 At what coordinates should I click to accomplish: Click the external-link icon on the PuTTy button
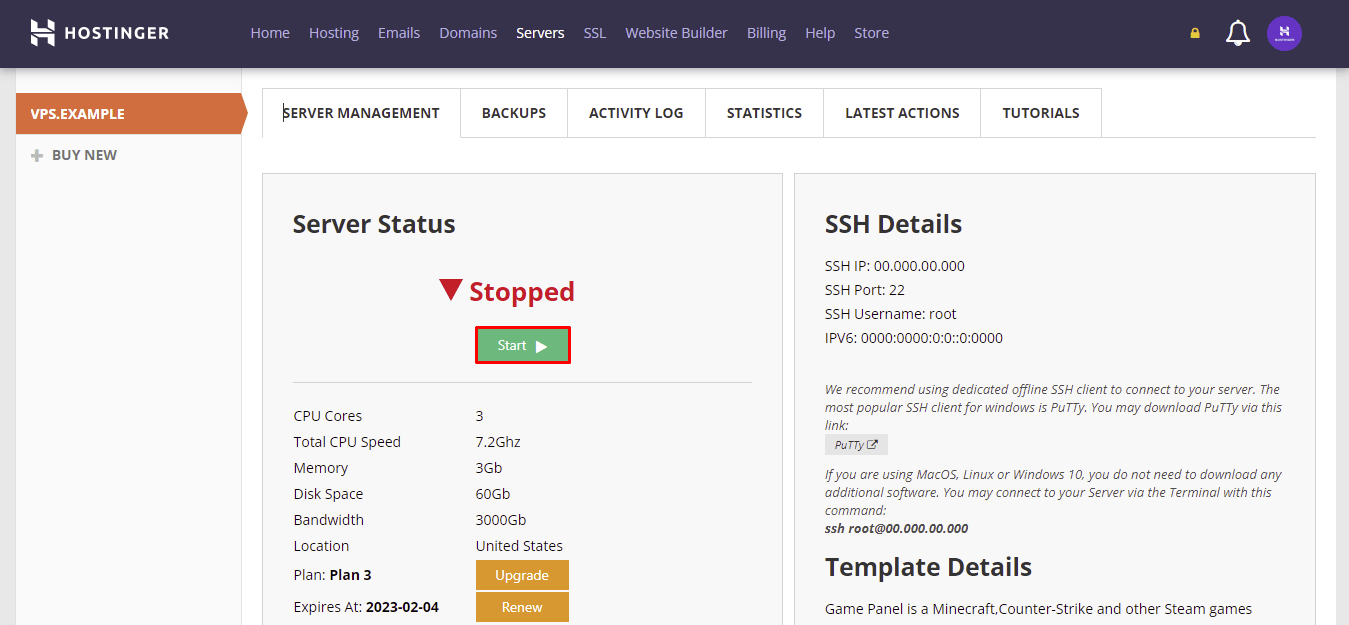coord(872,444)
